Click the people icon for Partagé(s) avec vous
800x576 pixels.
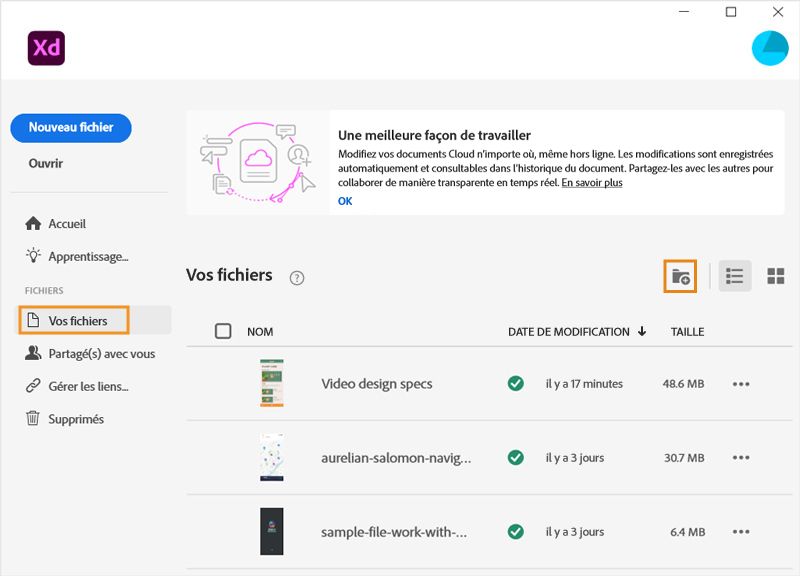(x=33, y=353)
